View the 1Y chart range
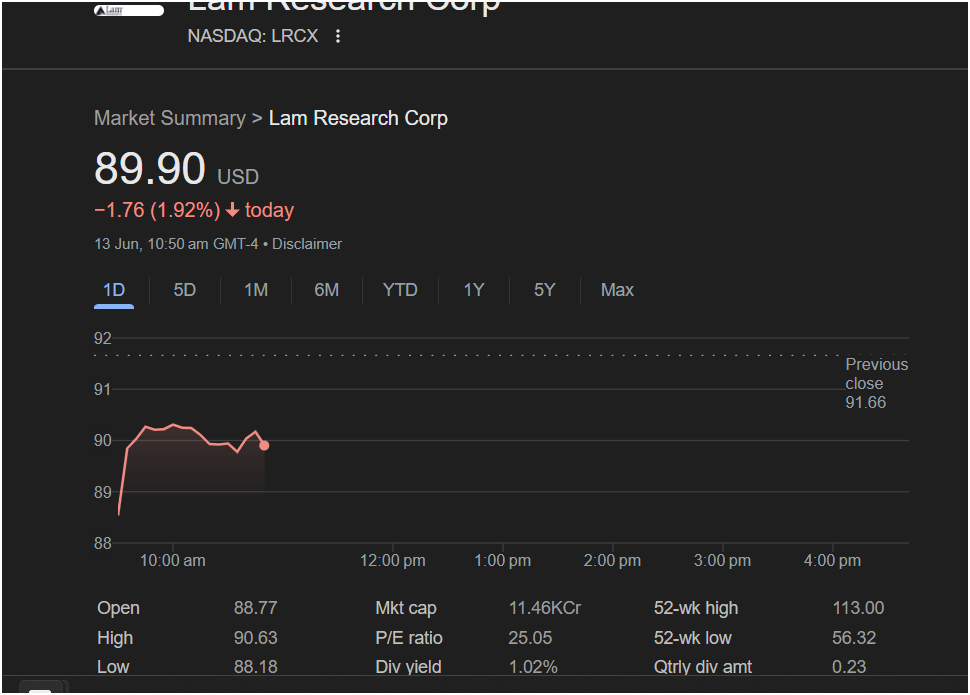Screen dimensions: 970x695 pyautogui.click(x=474, y=290)
